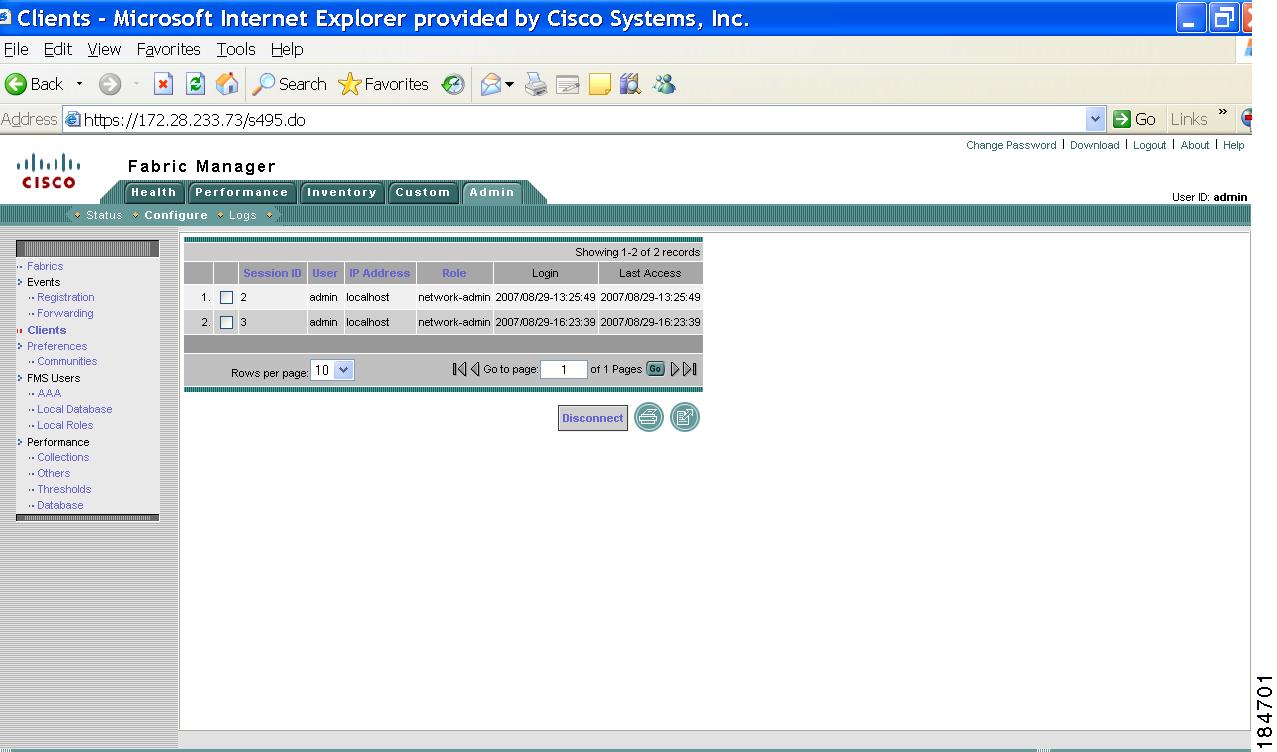
Task: Open the File menu
Action: click(16, 49)
